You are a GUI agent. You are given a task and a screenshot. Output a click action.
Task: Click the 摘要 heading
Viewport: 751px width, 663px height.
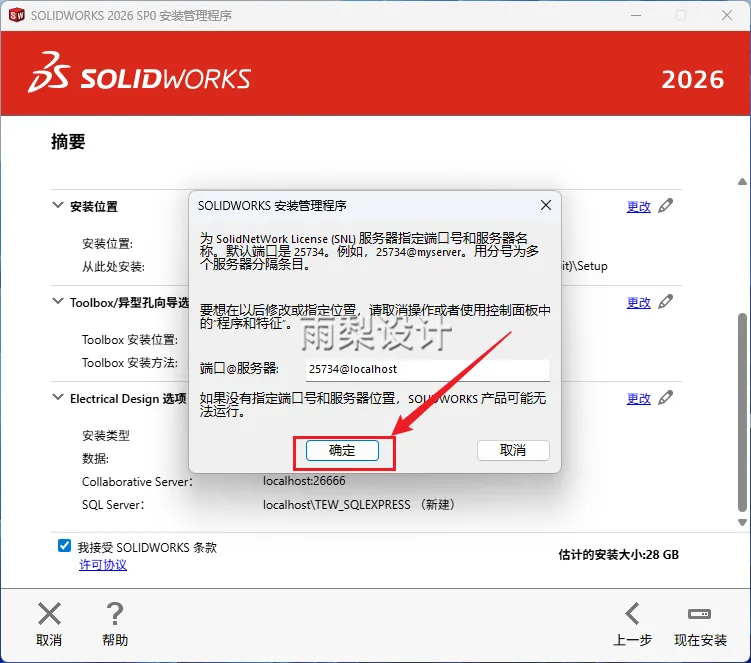(68, 141)
